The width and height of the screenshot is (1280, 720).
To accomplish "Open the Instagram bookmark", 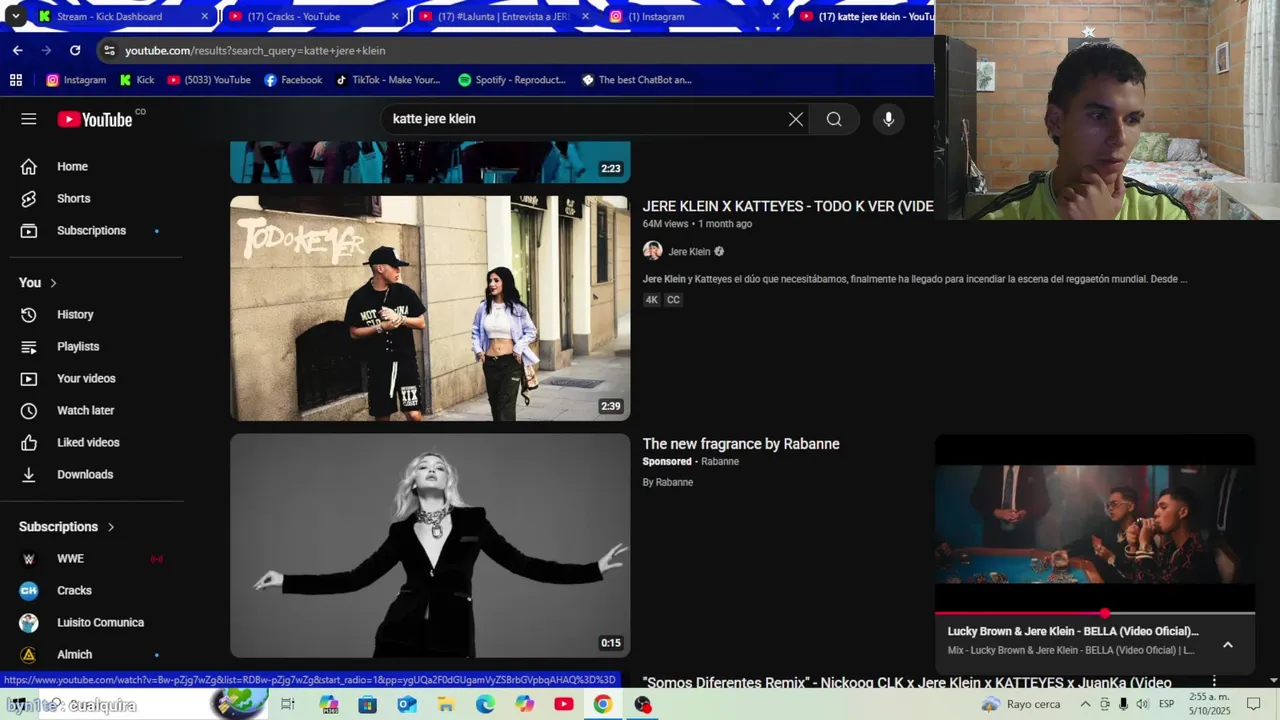I will tap(76, 80).
